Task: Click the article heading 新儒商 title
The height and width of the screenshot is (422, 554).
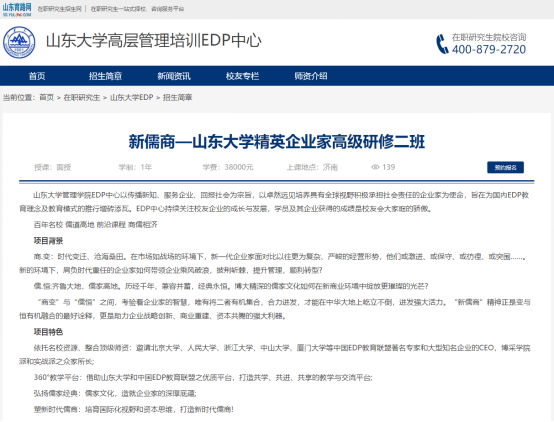Action: click(277, 142)
